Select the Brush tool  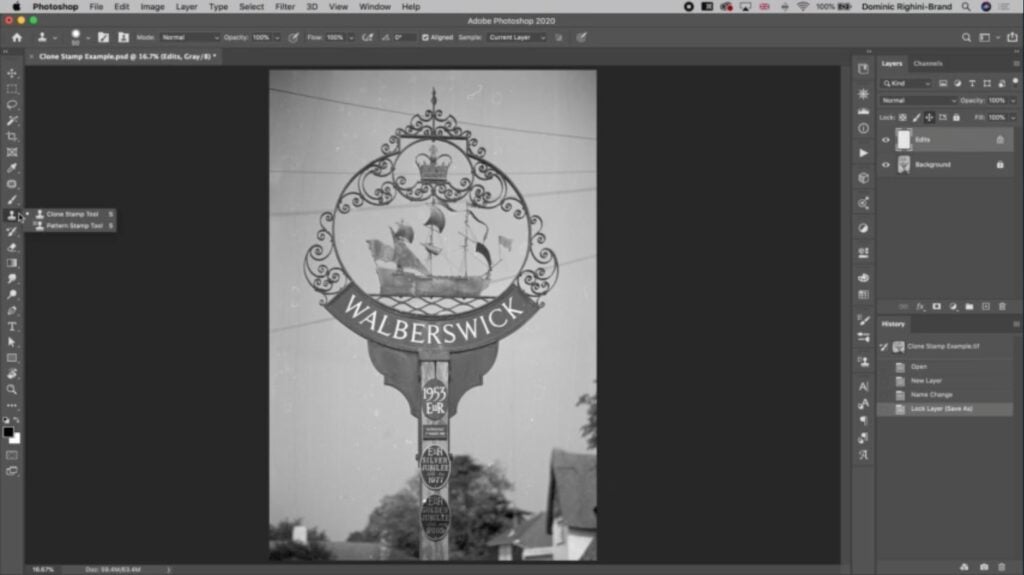click(x=12, y=200)
